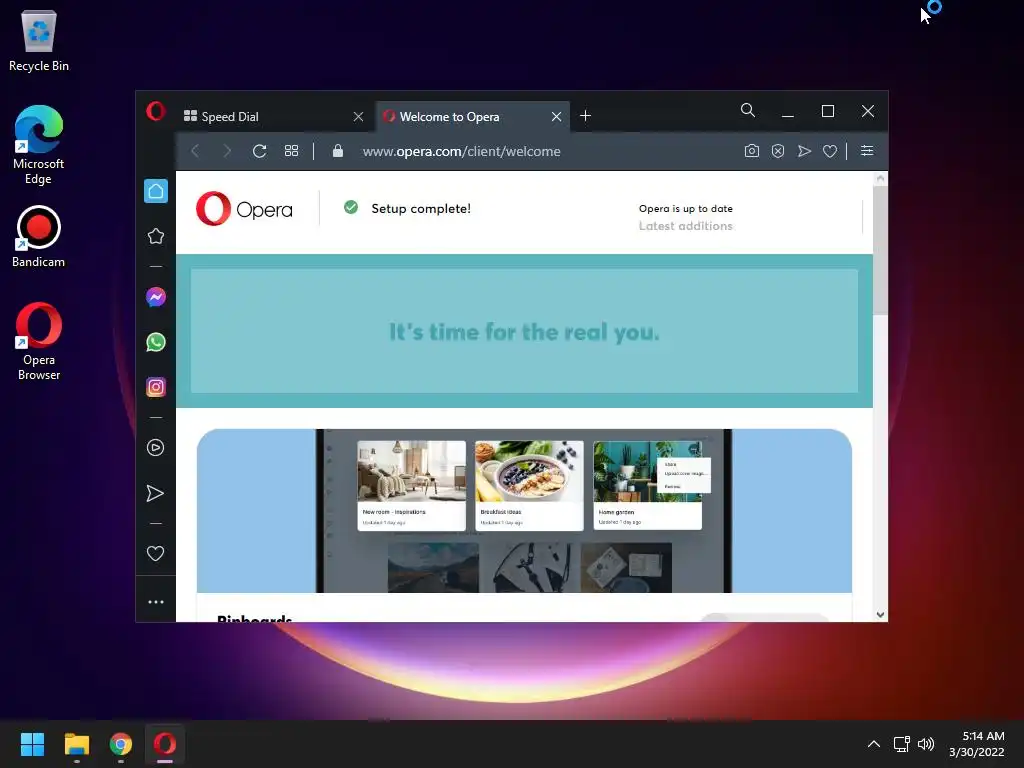Click the Latest additions link
The image size is (1024, 768).
click(x=686, y=226)
